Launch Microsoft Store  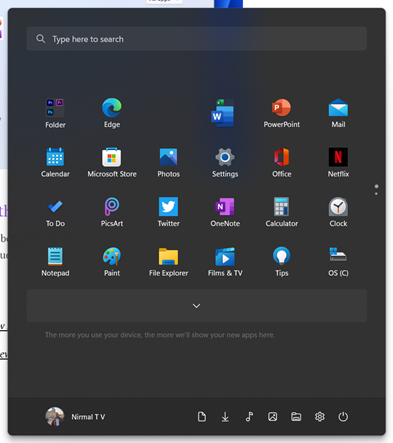[x=112, y=162]
